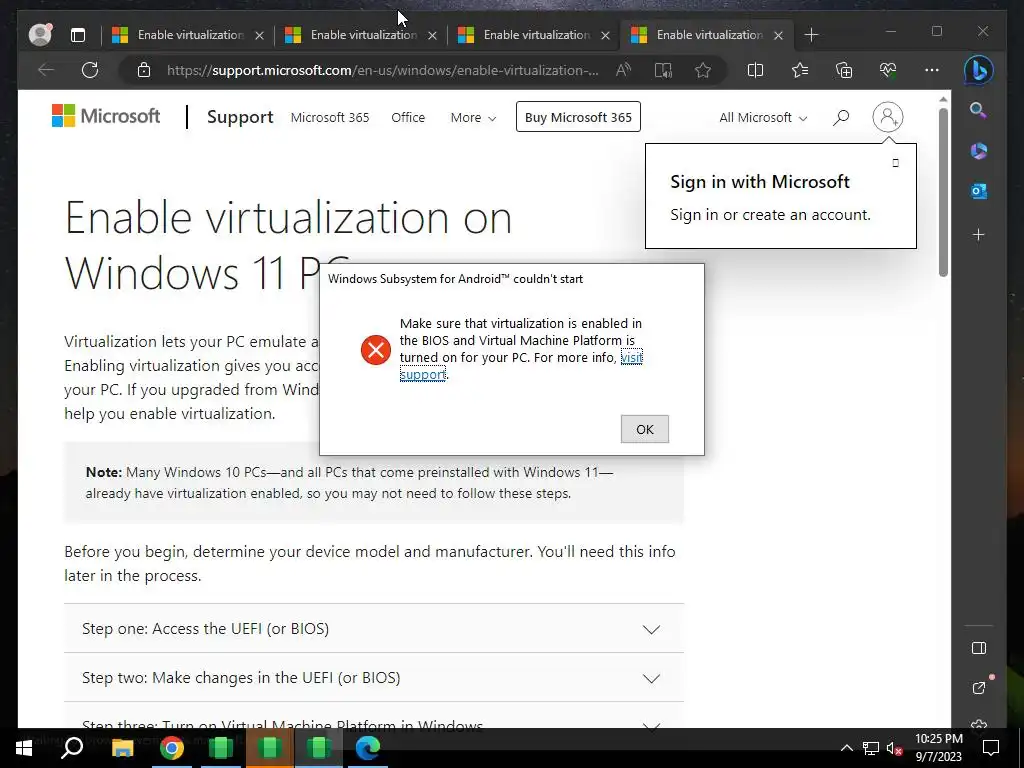Refresh the page with reload icon
The image size is (1024, 768).
(x=90, y=70)
